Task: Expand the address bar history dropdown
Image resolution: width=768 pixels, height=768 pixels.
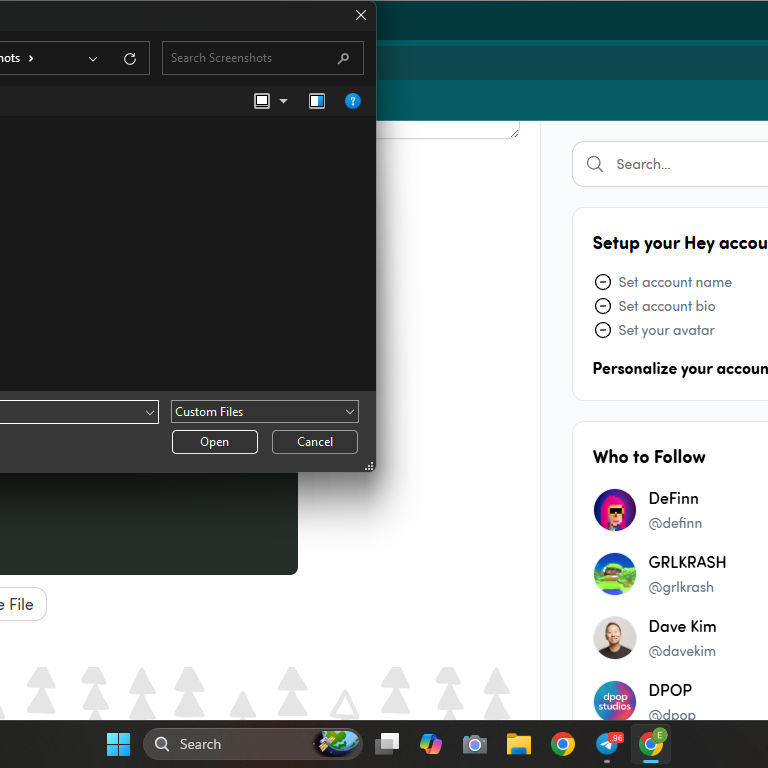Action: (93, 59)
